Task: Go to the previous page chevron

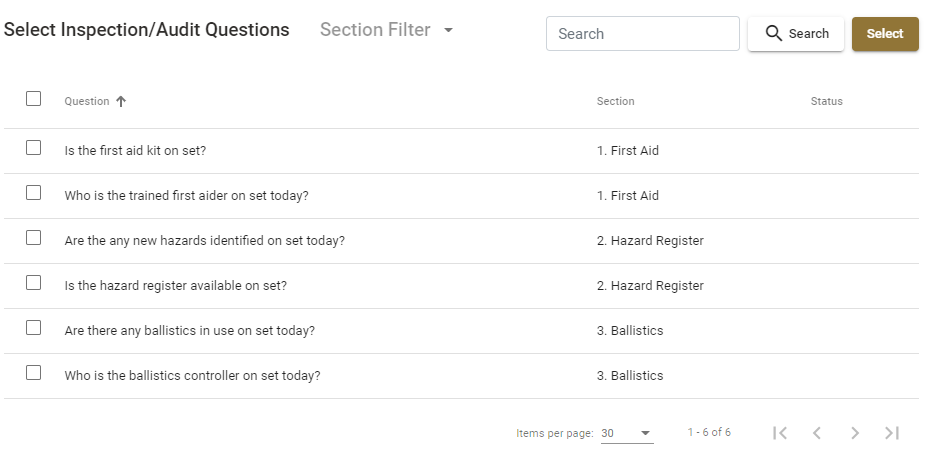Action: 817,433
